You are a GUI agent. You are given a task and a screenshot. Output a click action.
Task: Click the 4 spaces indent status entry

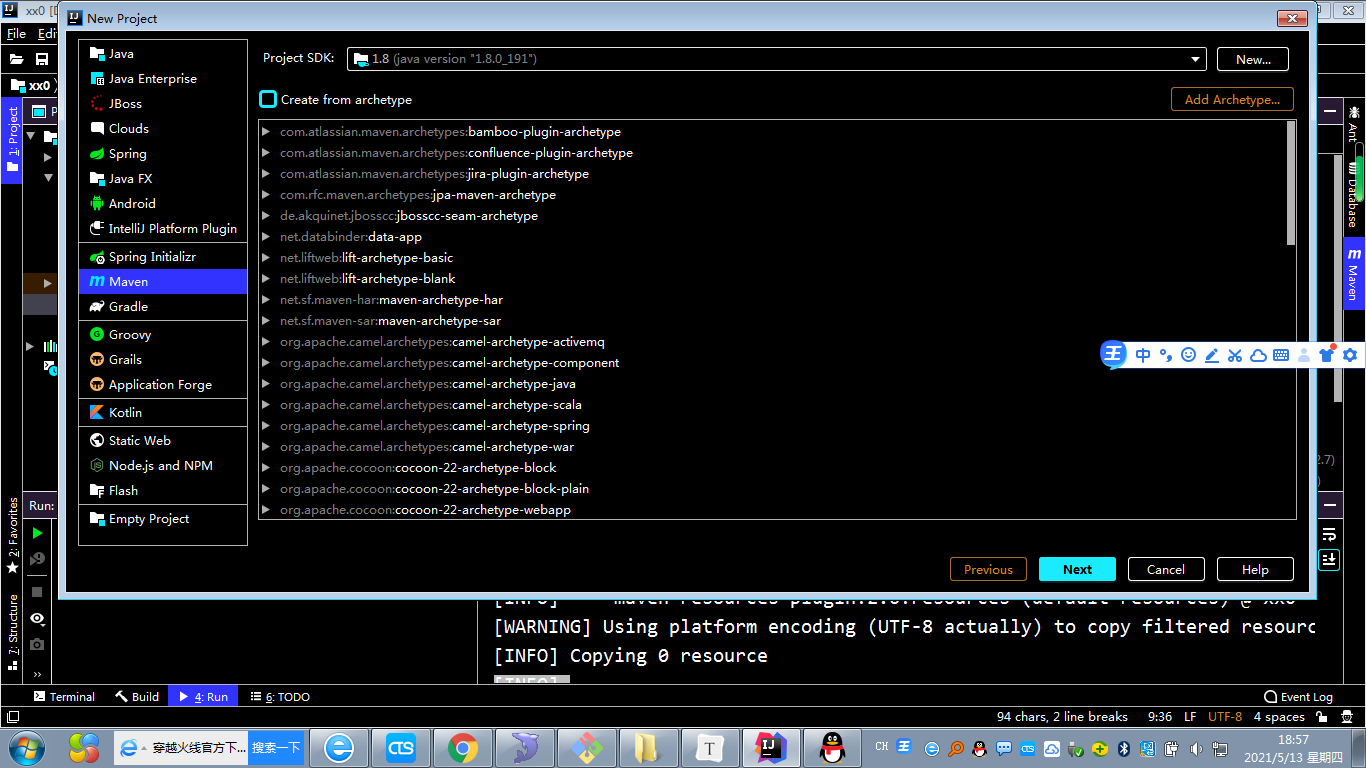[x=1279, y=716]
